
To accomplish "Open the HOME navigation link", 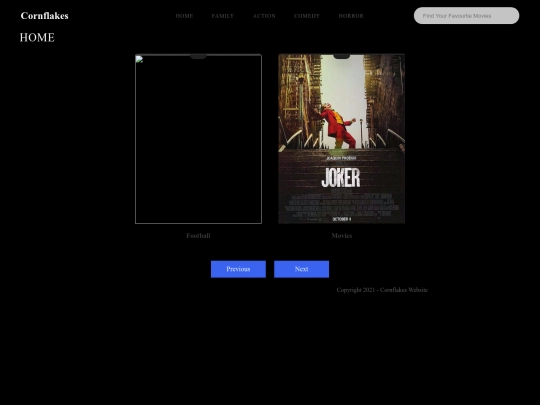I will pyautogui.click(x=184, y=16).
